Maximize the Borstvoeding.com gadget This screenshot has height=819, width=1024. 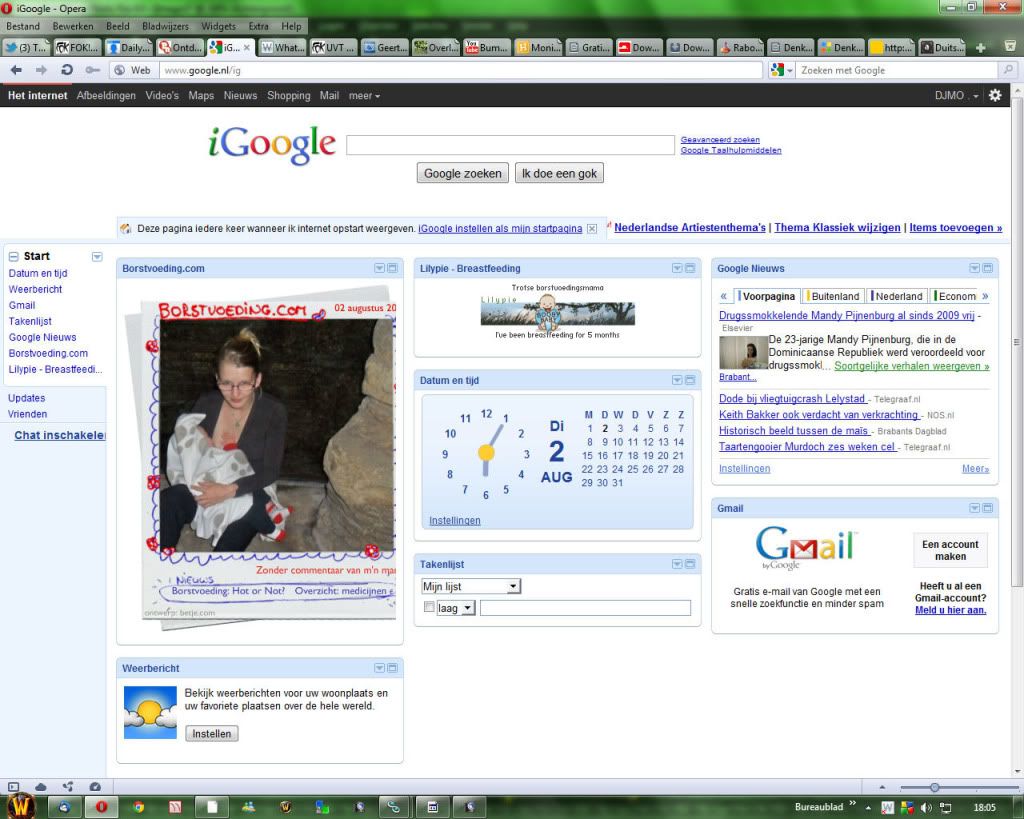click(392, 268)
